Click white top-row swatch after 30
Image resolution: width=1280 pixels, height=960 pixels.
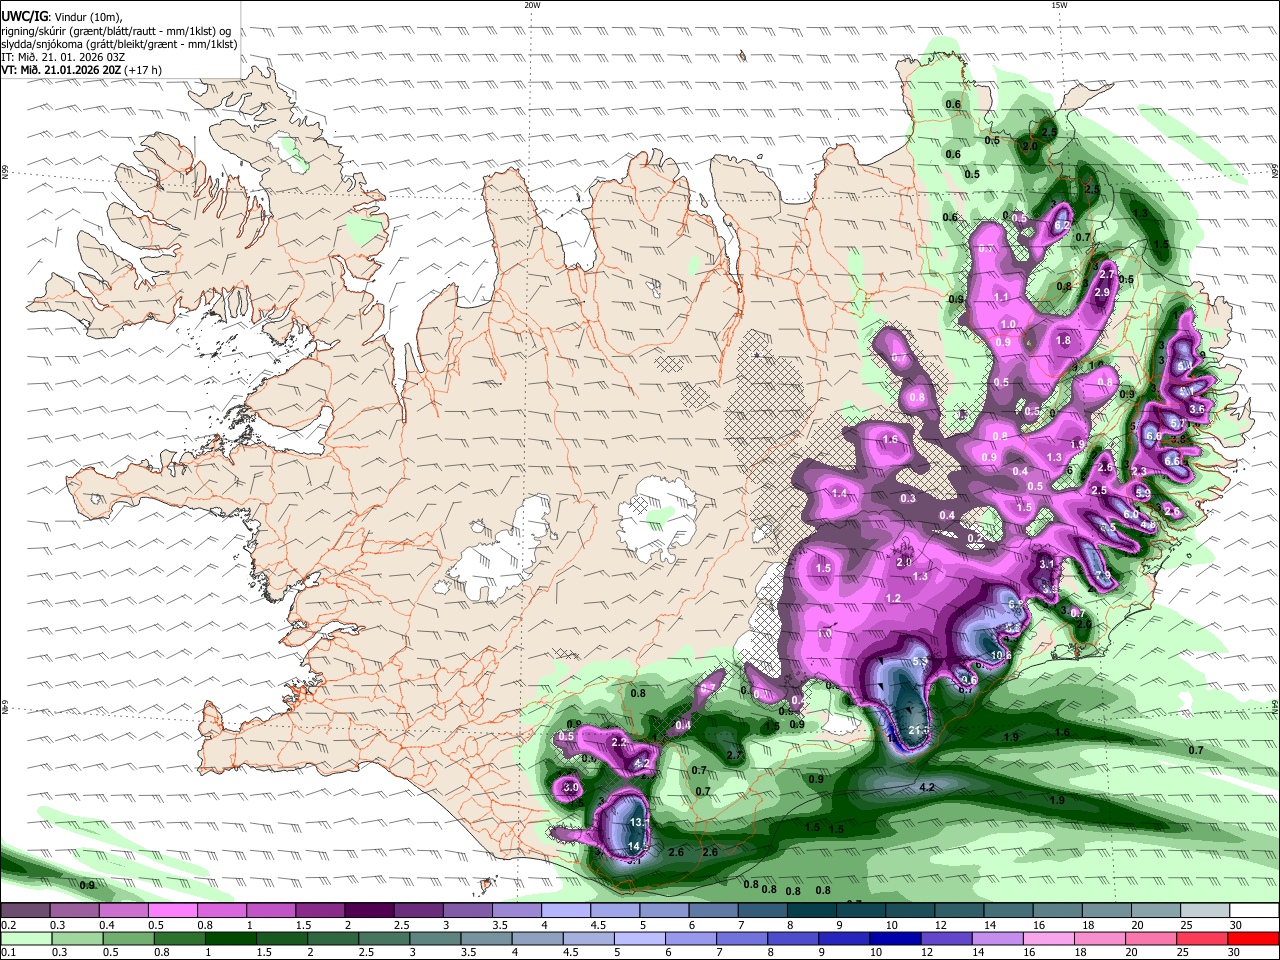1254,911
